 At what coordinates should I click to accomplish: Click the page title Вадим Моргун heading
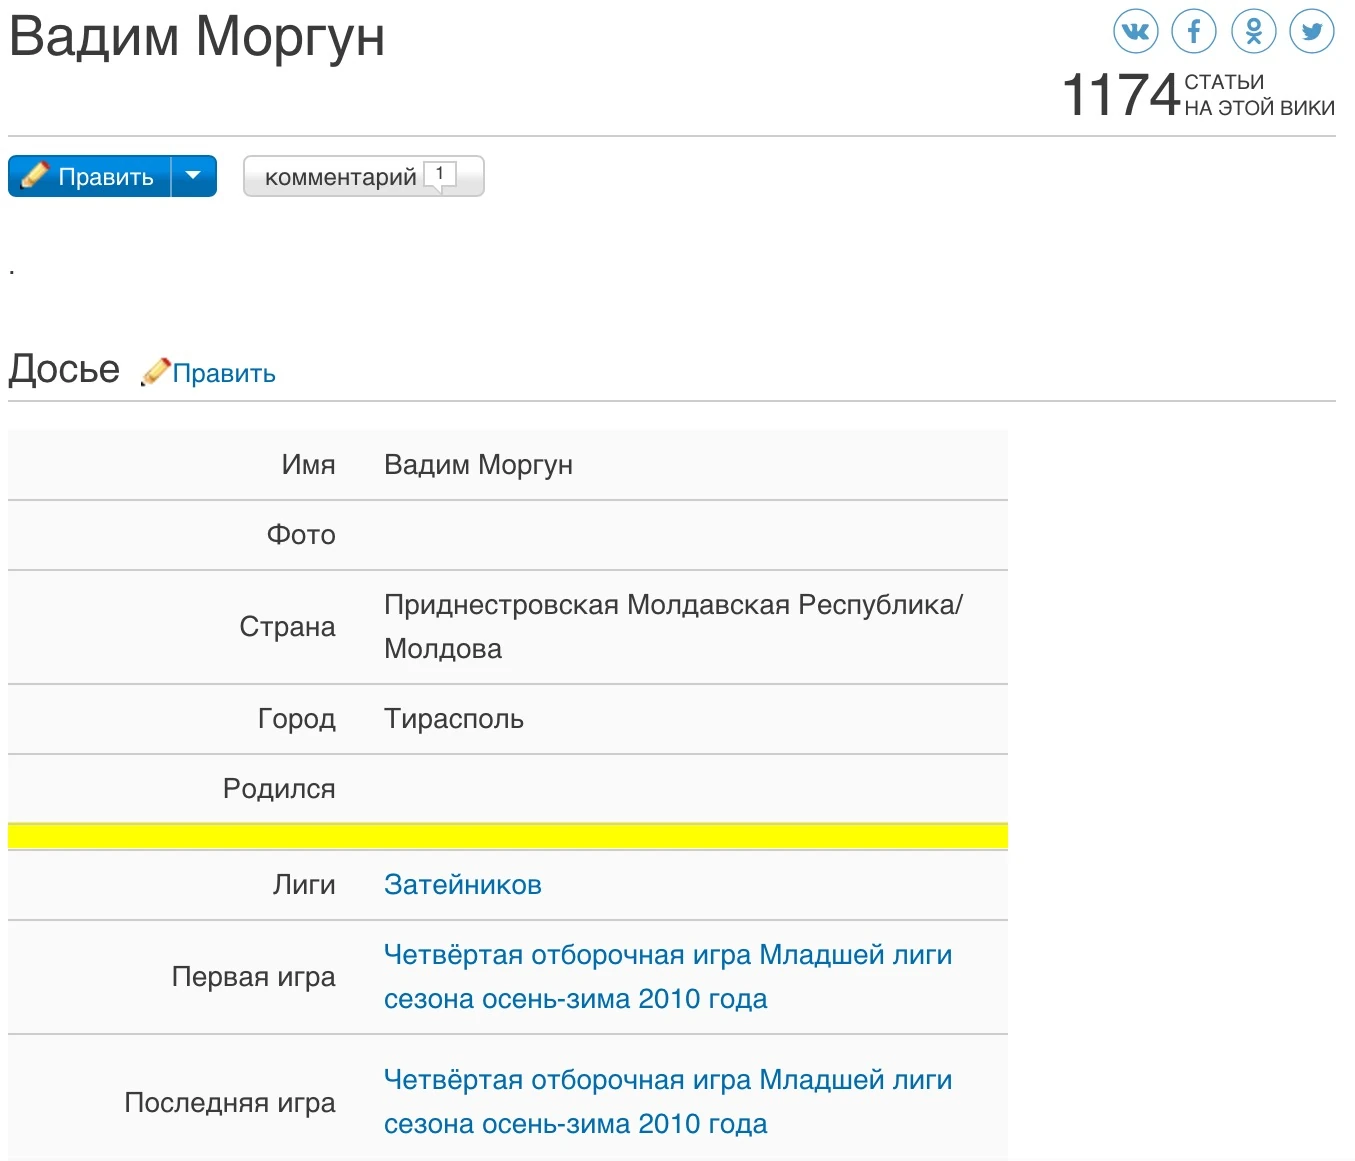pos(197,37)
